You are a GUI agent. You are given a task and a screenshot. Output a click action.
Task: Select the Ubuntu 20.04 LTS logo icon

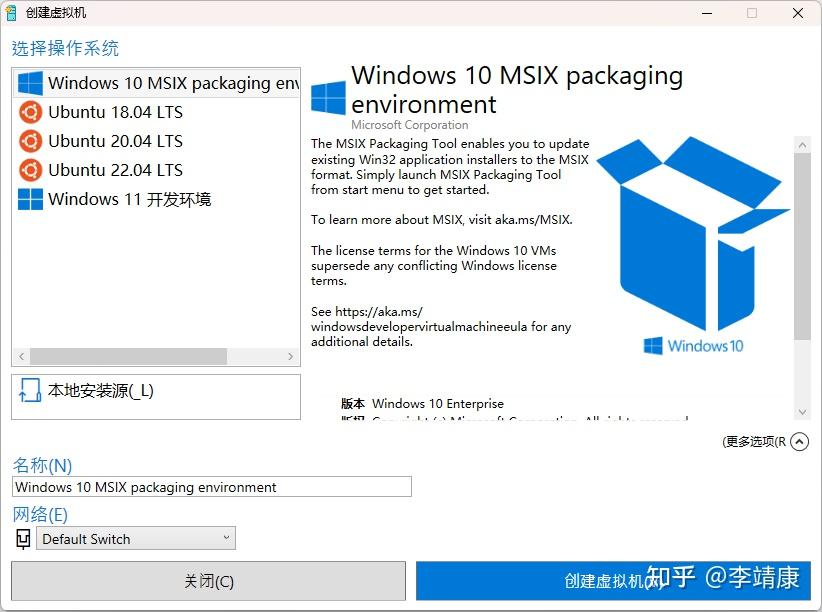(x=30, y=141)
